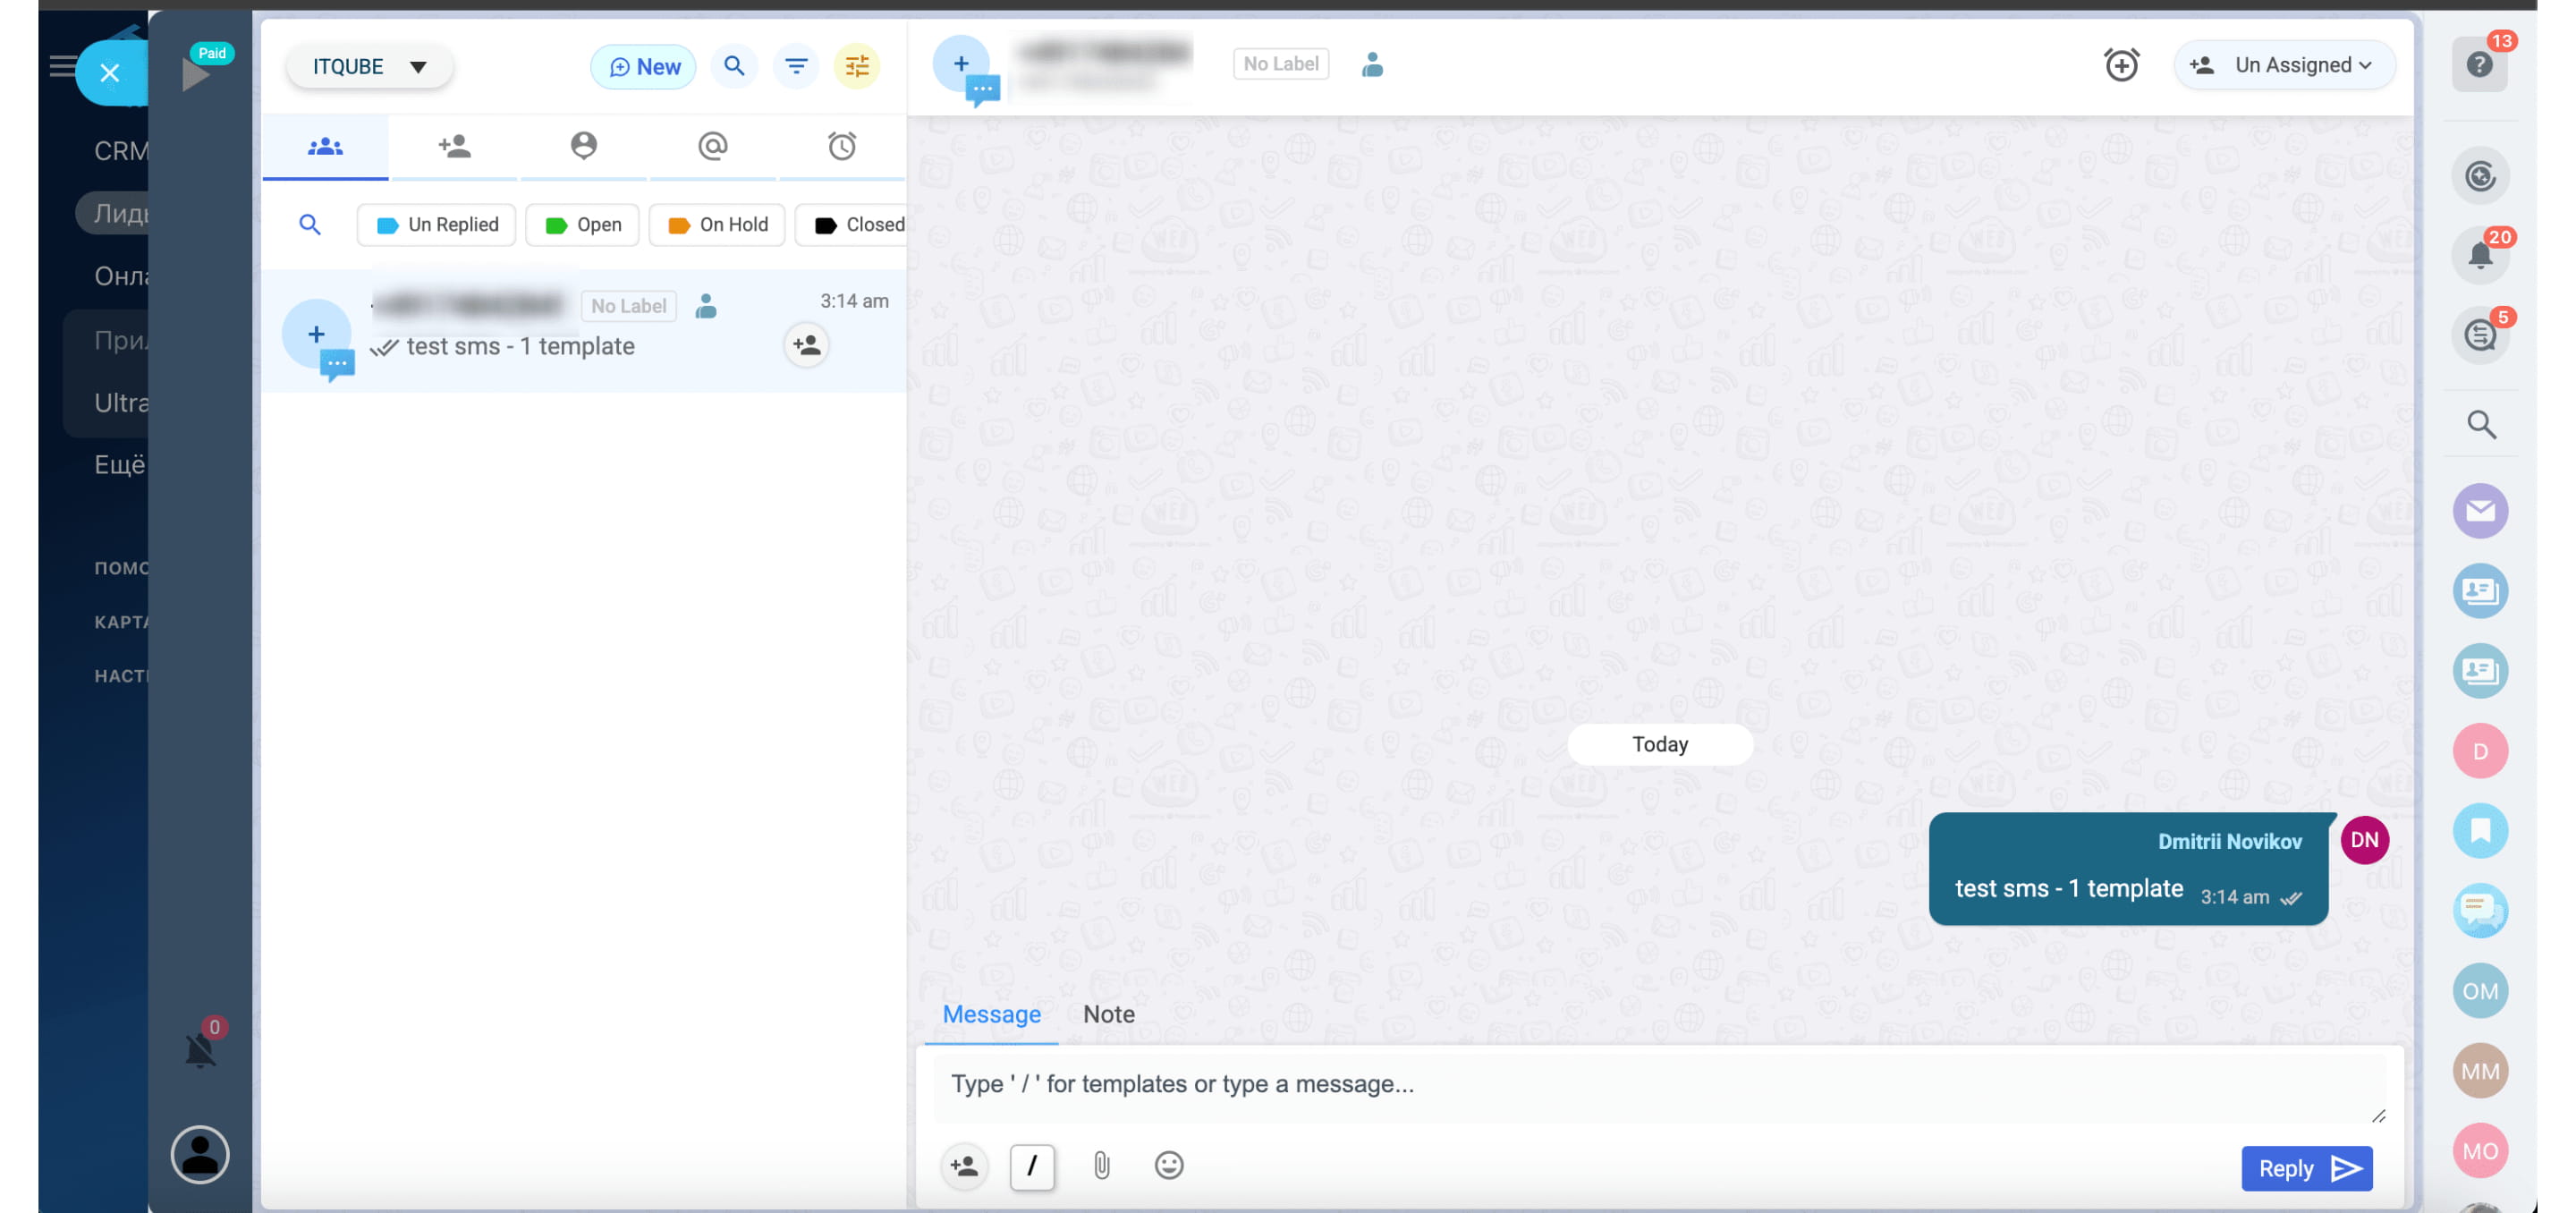The image size is (2576, 1213).
Task: Toggle the Open status filter
Action: pyautogui.click(x=583, y=225)
